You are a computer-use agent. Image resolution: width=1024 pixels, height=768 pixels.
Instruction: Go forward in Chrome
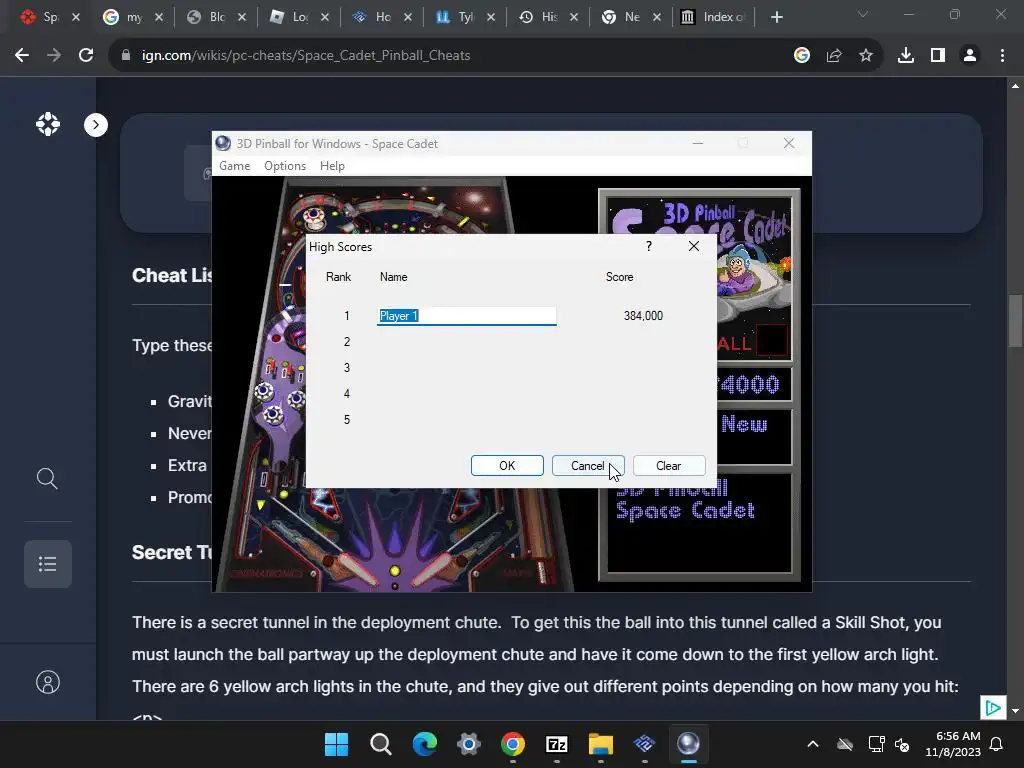coord(54,56)
